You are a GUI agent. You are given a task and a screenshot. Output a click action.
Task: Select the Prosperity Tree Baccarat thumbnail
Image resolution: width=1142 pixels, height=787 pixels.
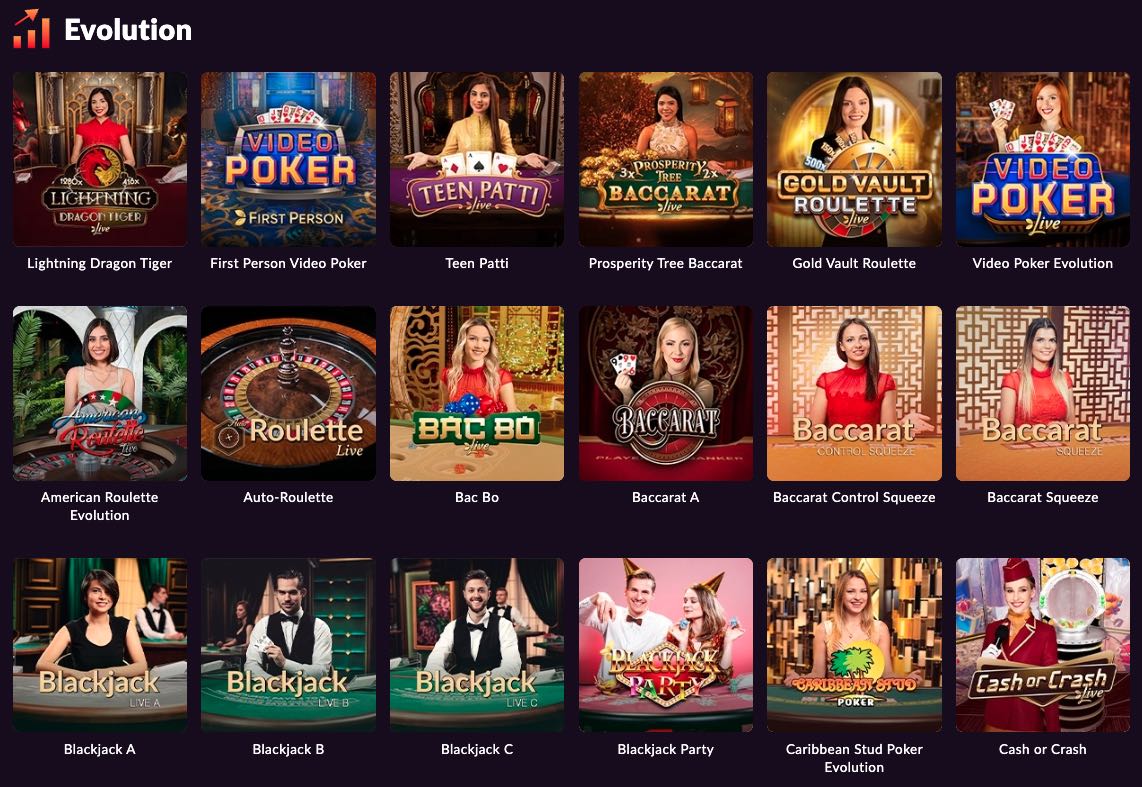pyautogui.click(x=666, y=159)
